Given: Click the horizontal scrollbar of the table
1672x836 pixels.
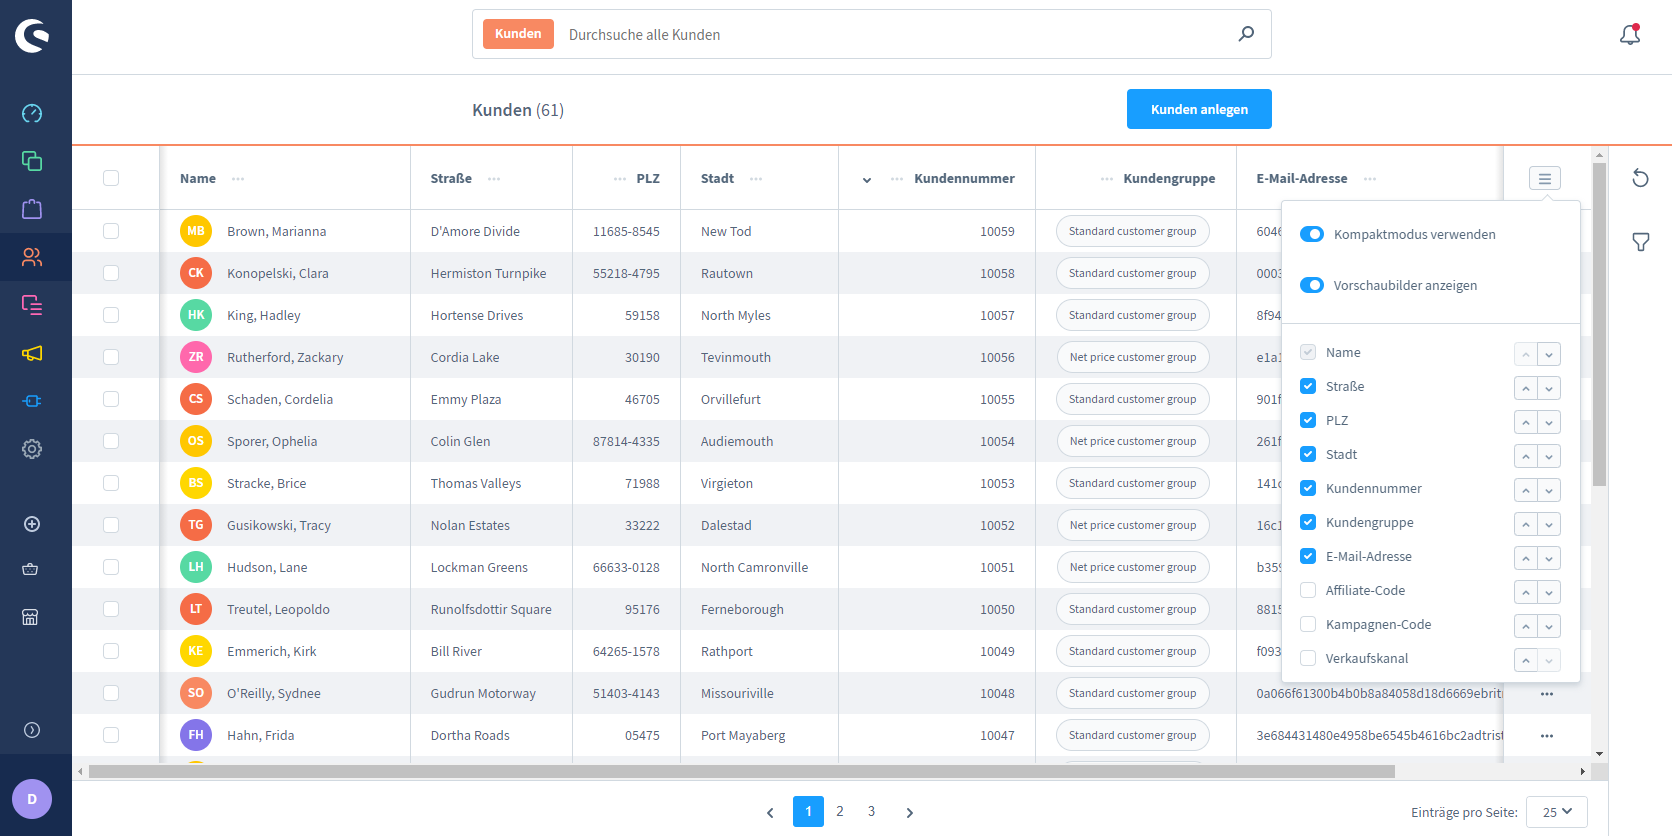Looking at the screenshot, I should pos(742,771).
